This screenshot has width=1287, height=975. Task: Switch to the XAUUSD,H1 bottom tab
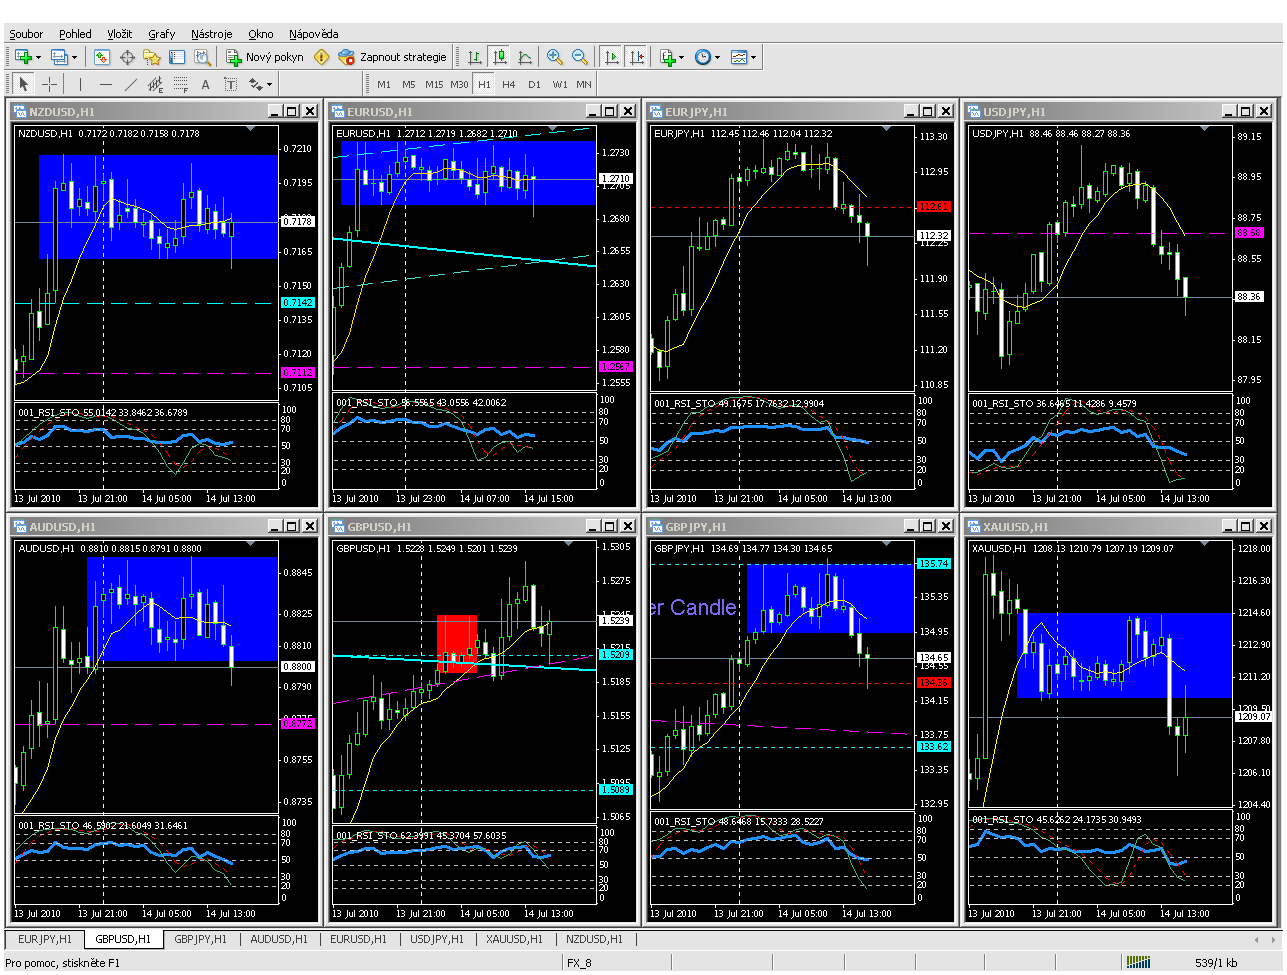click(514, 939)
